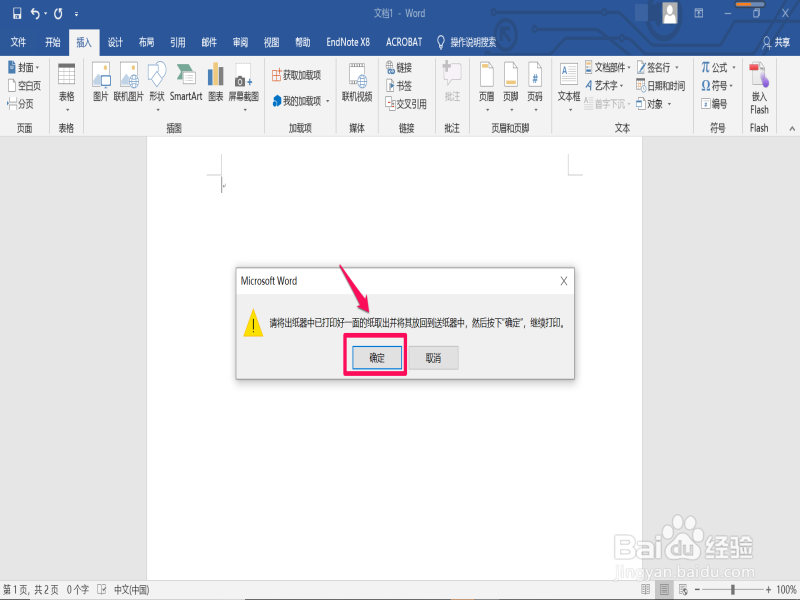This screenshot has height=600, width=800.
Task: Switch to Read Mode view
Action: (645, 590)
